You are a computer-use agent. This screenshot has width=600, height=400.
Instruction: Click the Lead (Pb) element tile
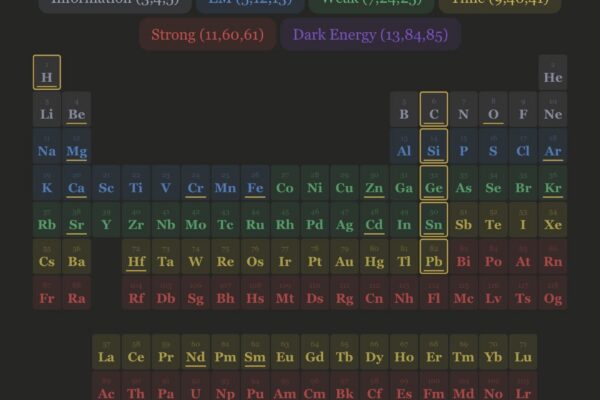tap(434, 258)
